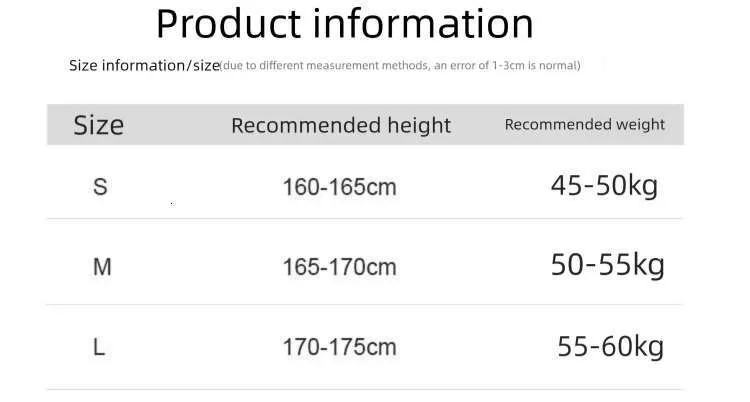Click the Product information title
This screenshot has height=402, width=750.
(x=345, y=23)
